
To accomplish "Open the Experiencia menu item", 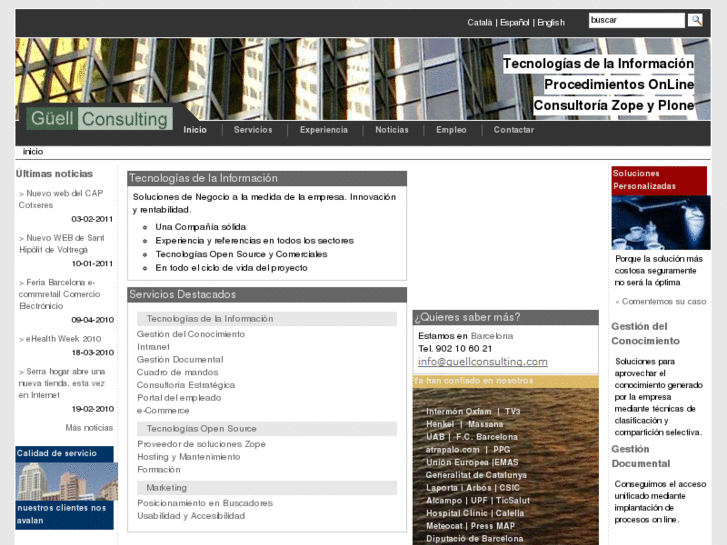I will click(x=324, y=130).
